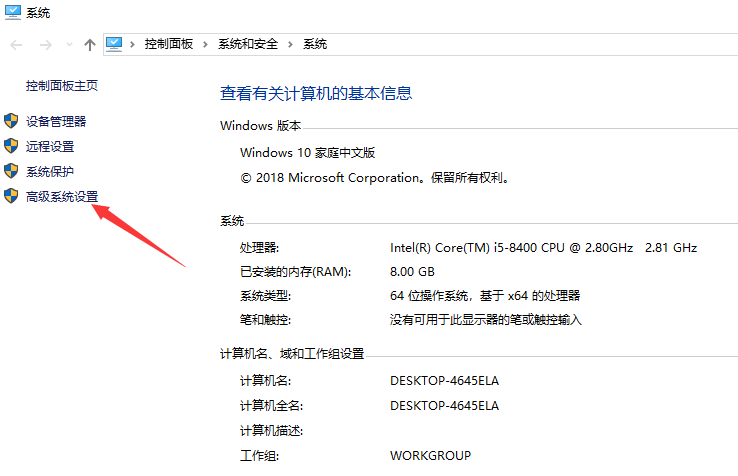This screenshot has height=476, width=738.
Task: Select 系统 breadcrumb in address bar
Action: pos(315,44)
